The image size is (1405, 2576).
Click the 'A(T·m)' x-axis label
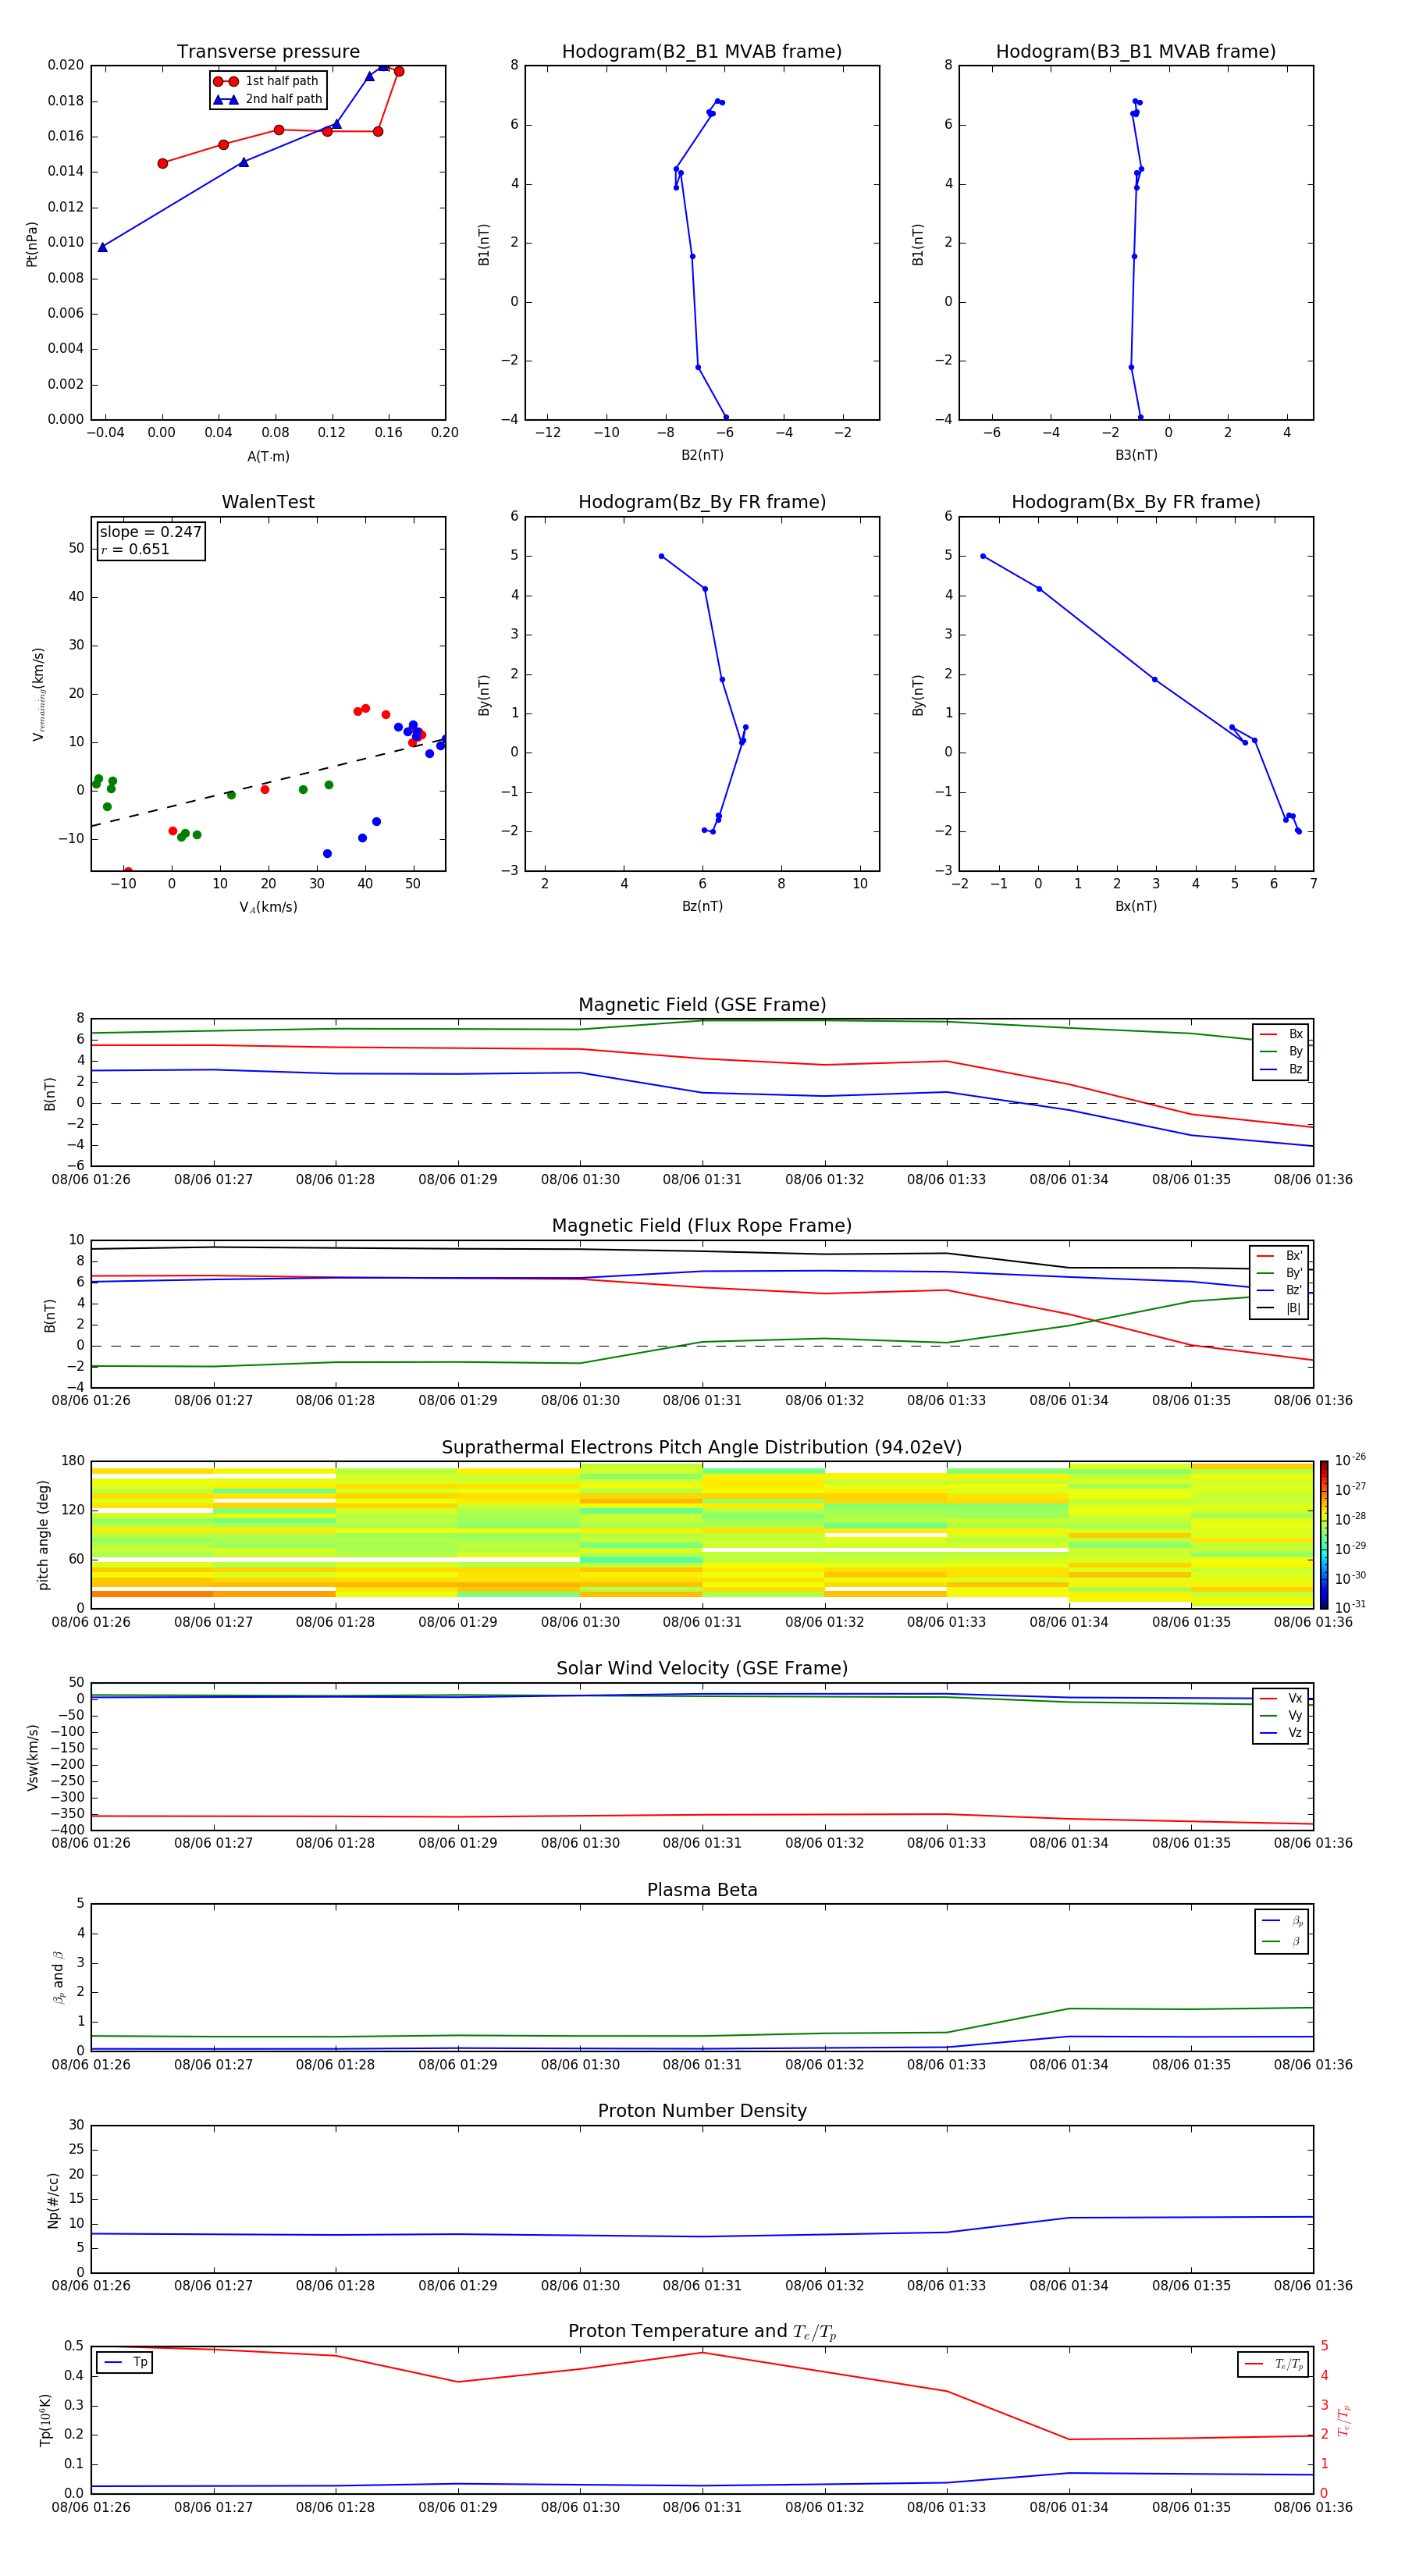coord(268,457)
